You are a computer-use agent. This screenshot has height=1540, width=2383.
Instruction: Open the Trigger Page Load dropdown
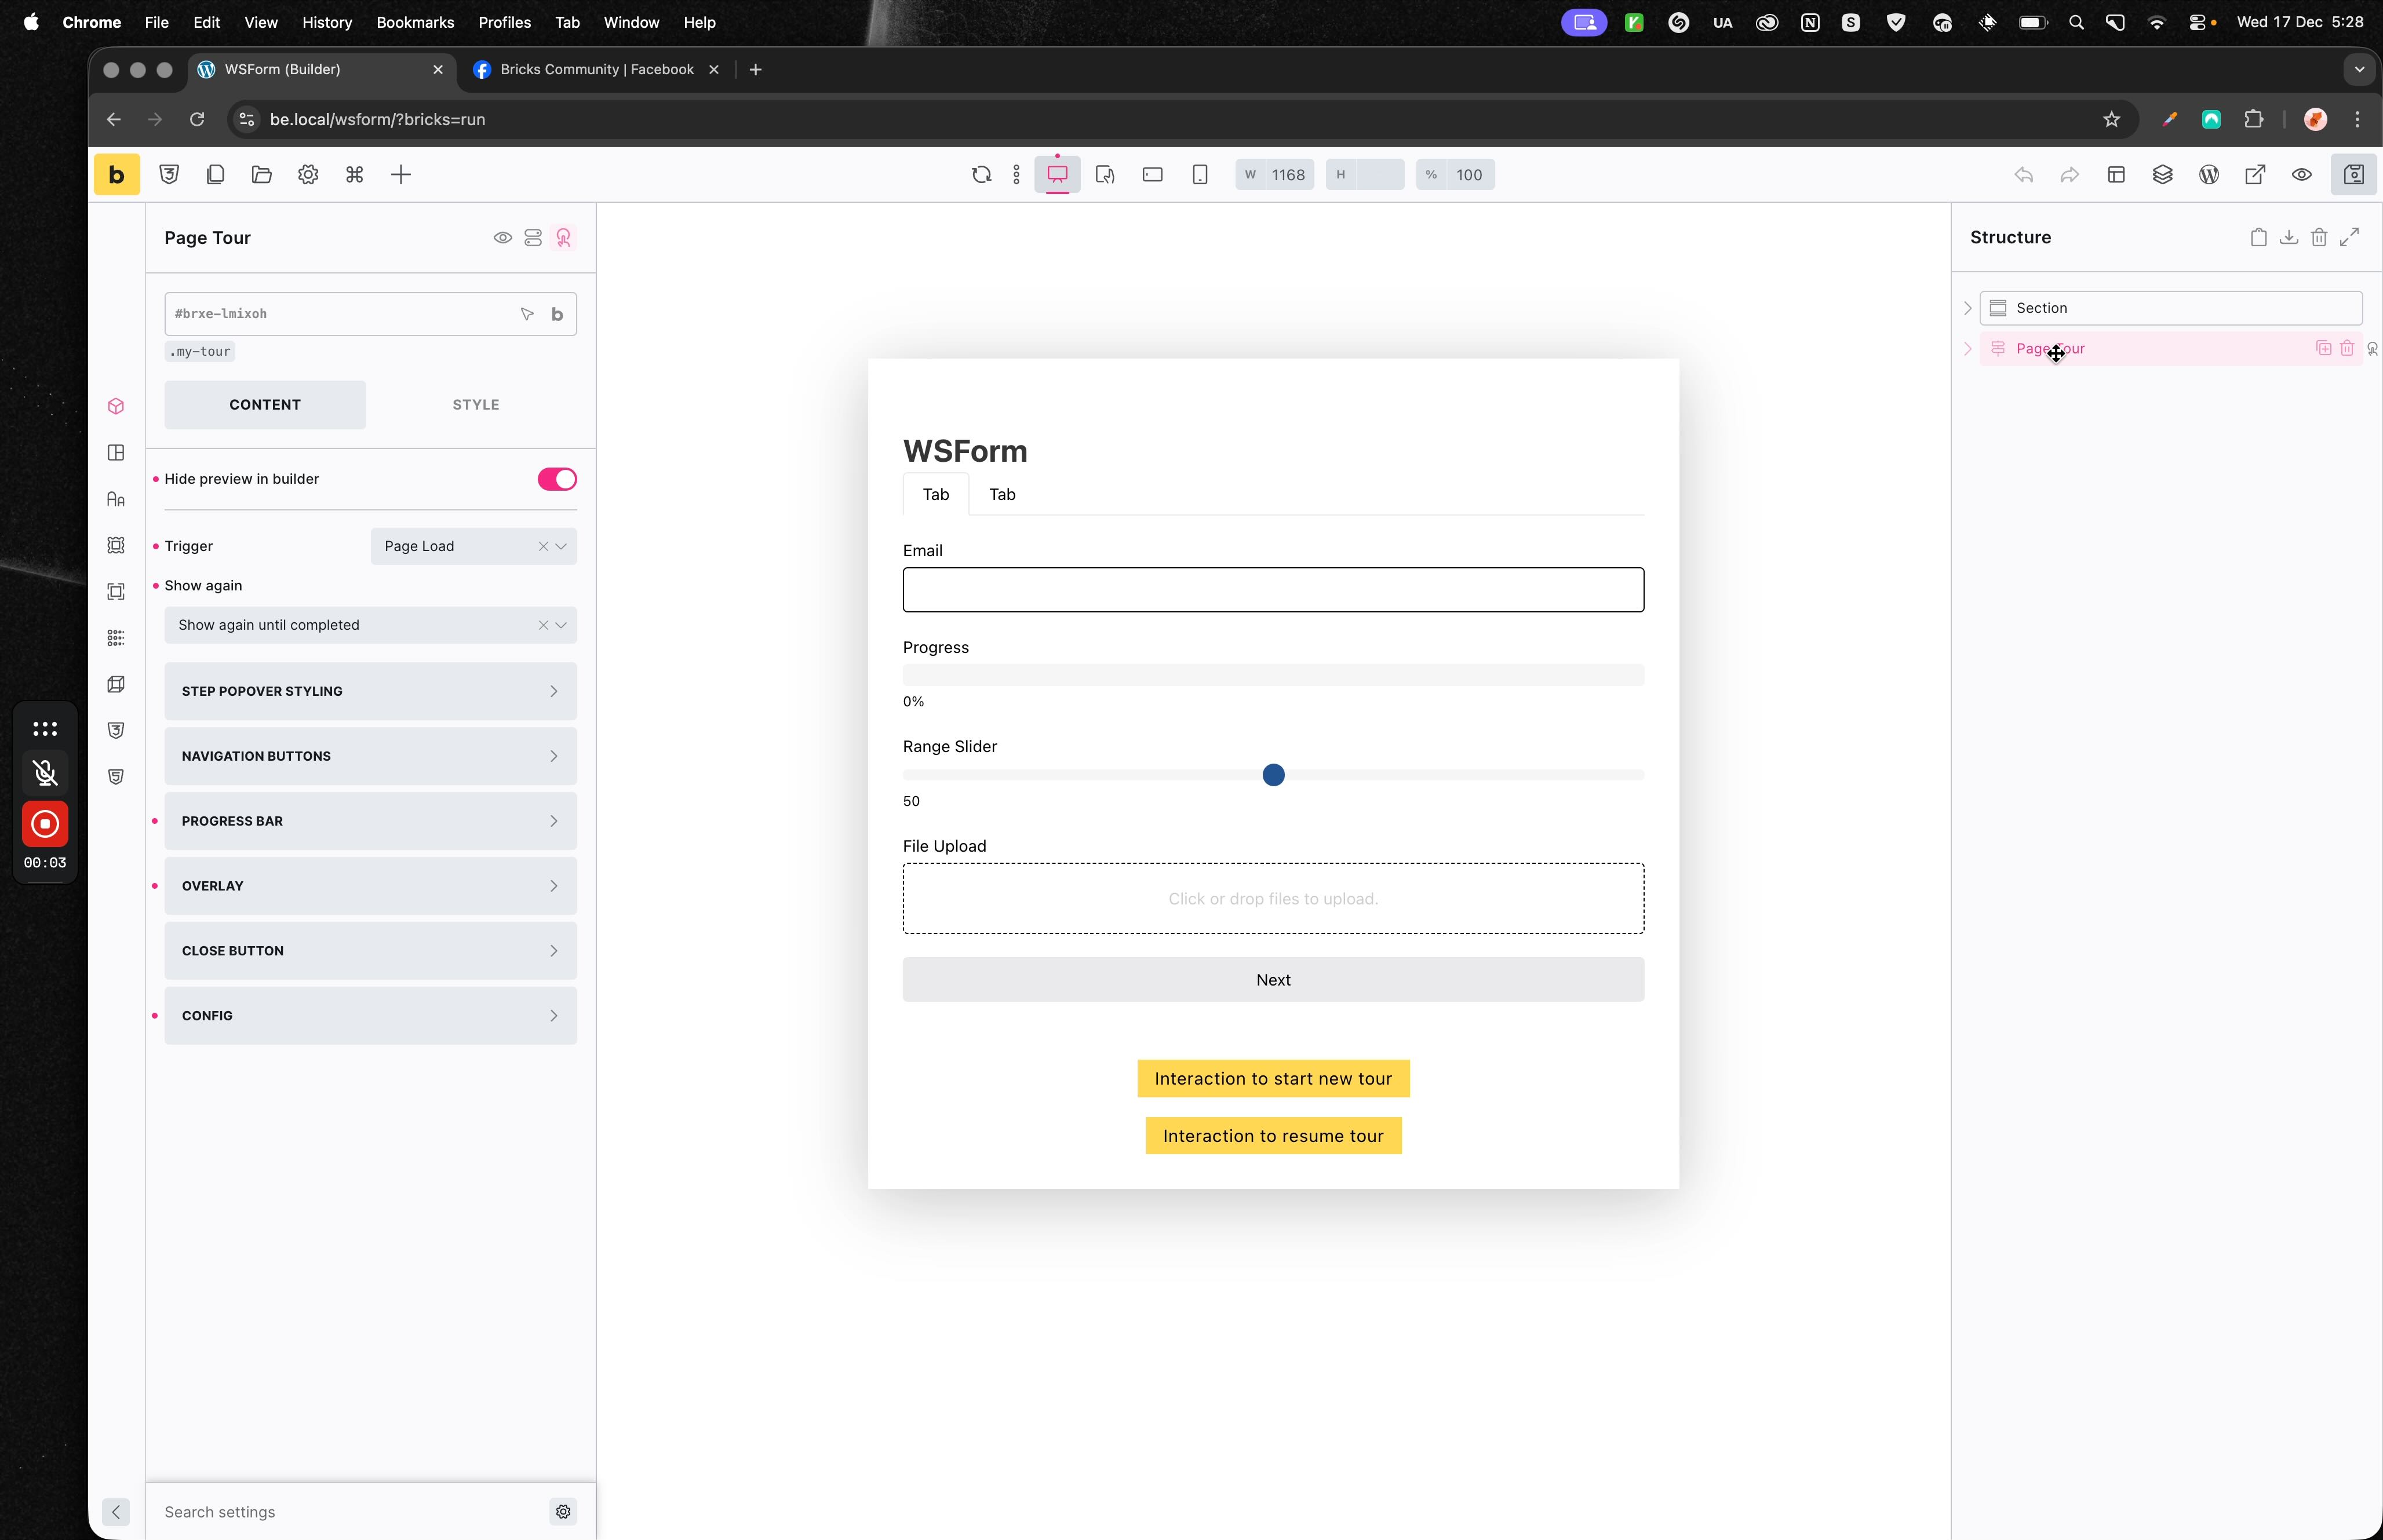click(x=474, y=546)
